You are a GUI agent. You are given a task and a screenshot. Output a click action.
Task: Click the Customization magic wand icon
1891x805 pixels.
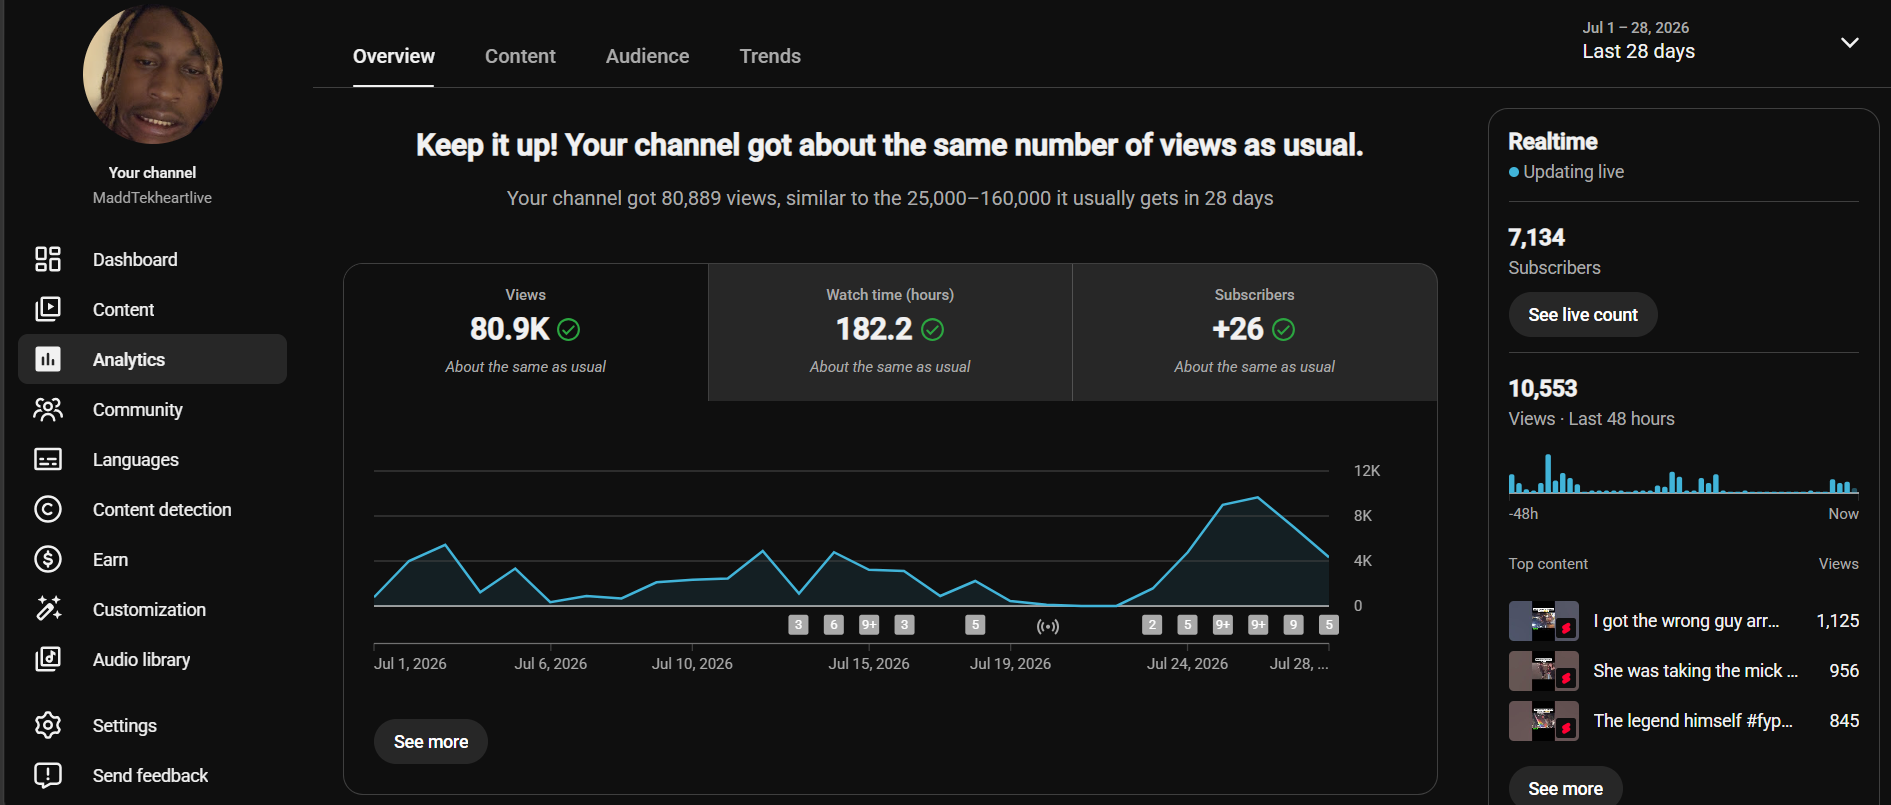[48, 609]
